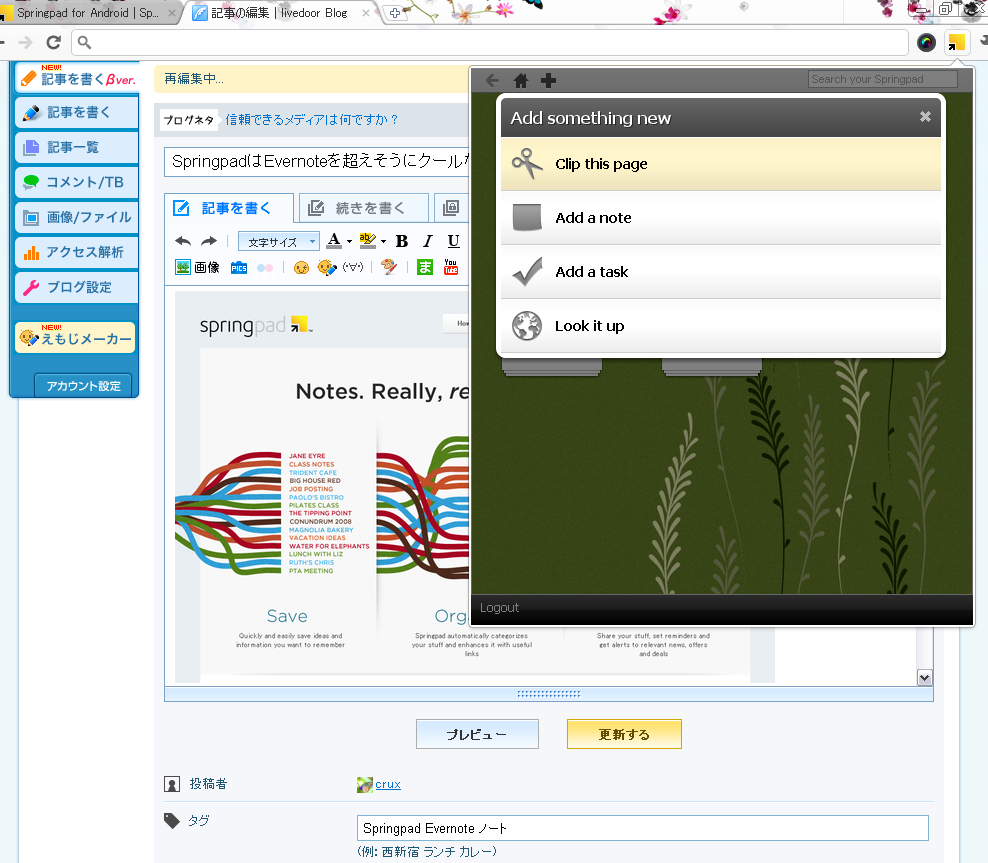Switch to the Springpad for Android browser tab

coord(88,13)
